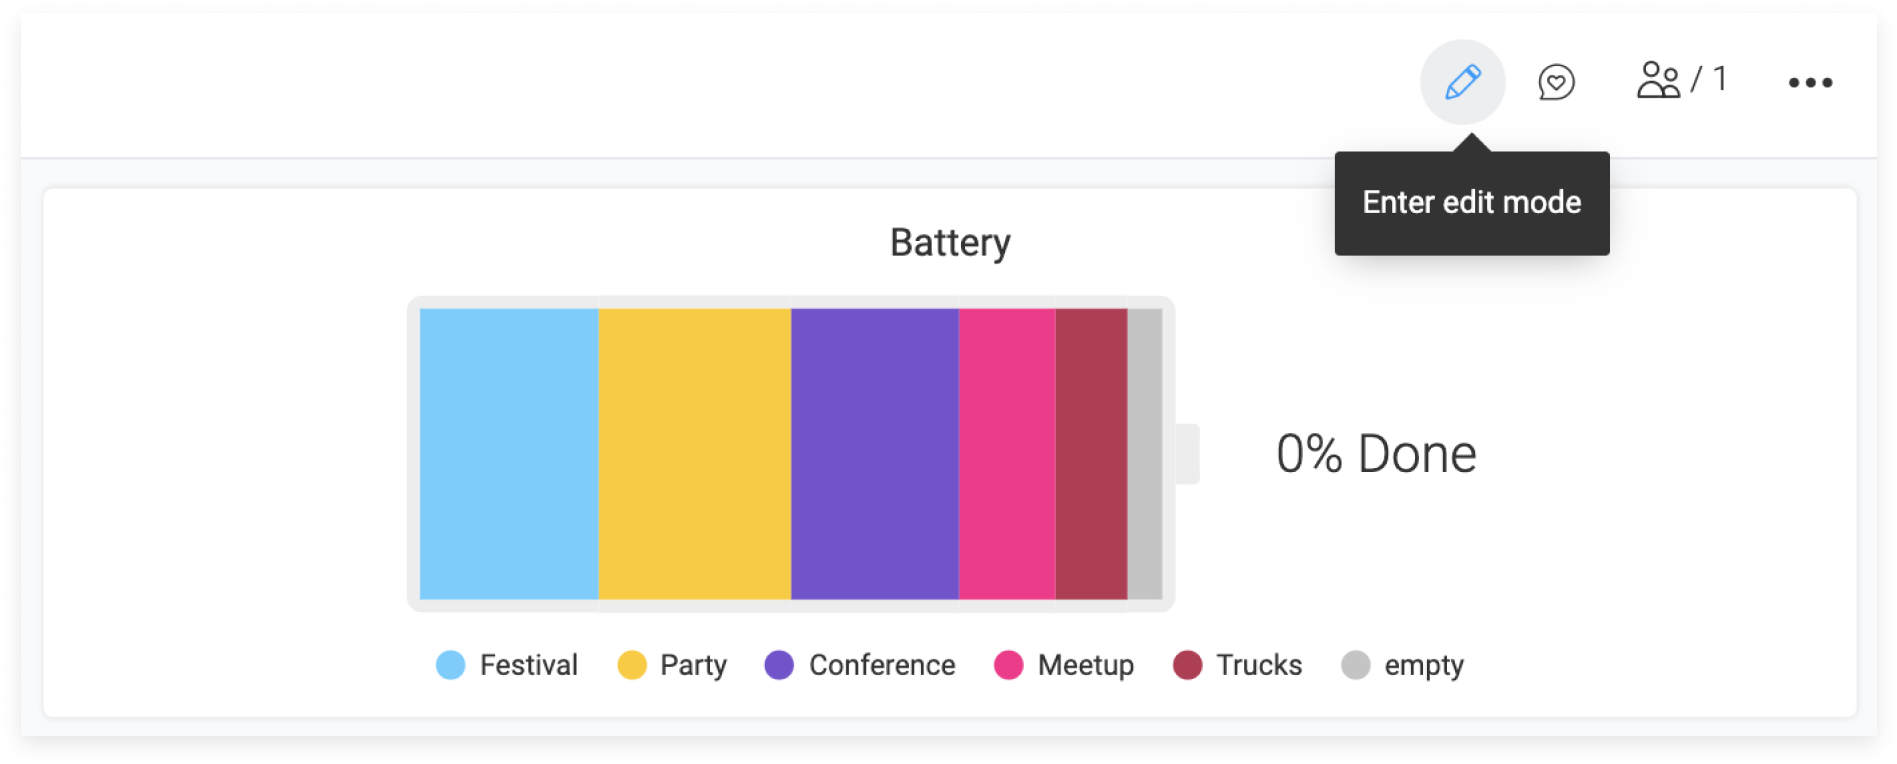Screen dimensions: 1897x764
Task: Open the three-dot more options menu
Action: tap(1810, 82)
